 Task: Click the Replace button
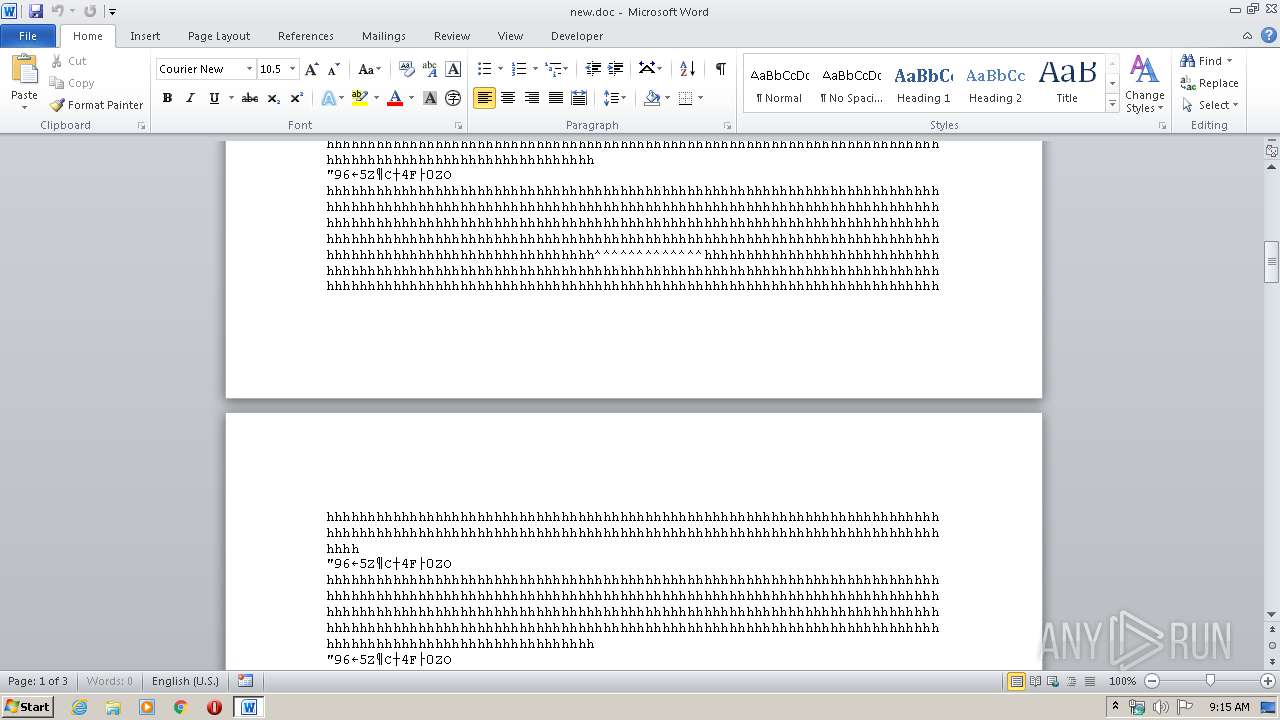click(1210, 83)
